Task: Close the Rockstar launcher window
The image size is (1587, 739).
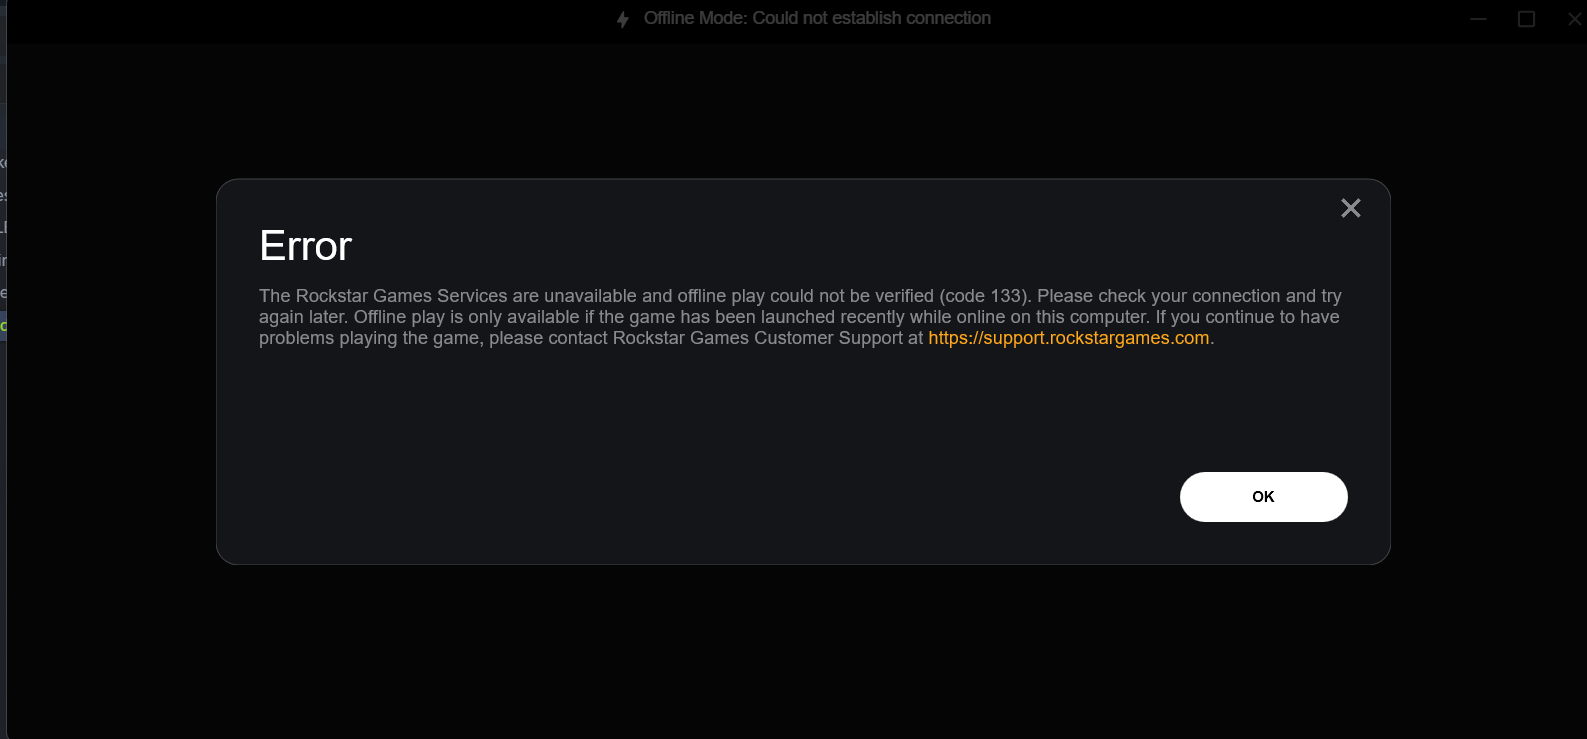Action: pos(1574,19)
